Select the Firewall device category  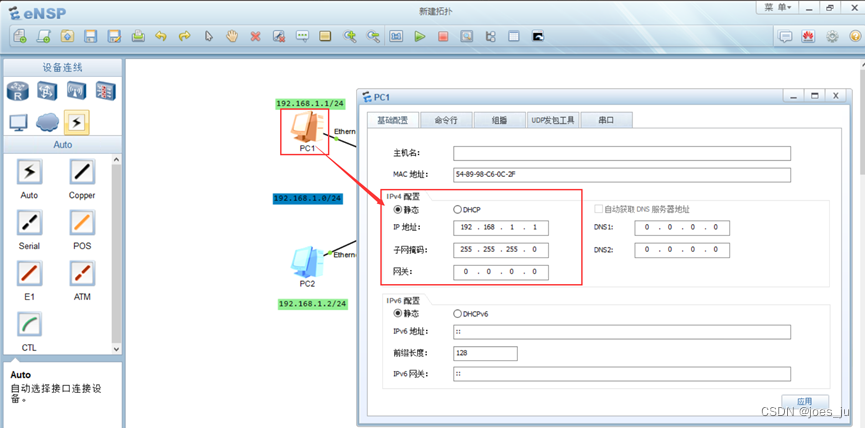[x=105, y=90]
